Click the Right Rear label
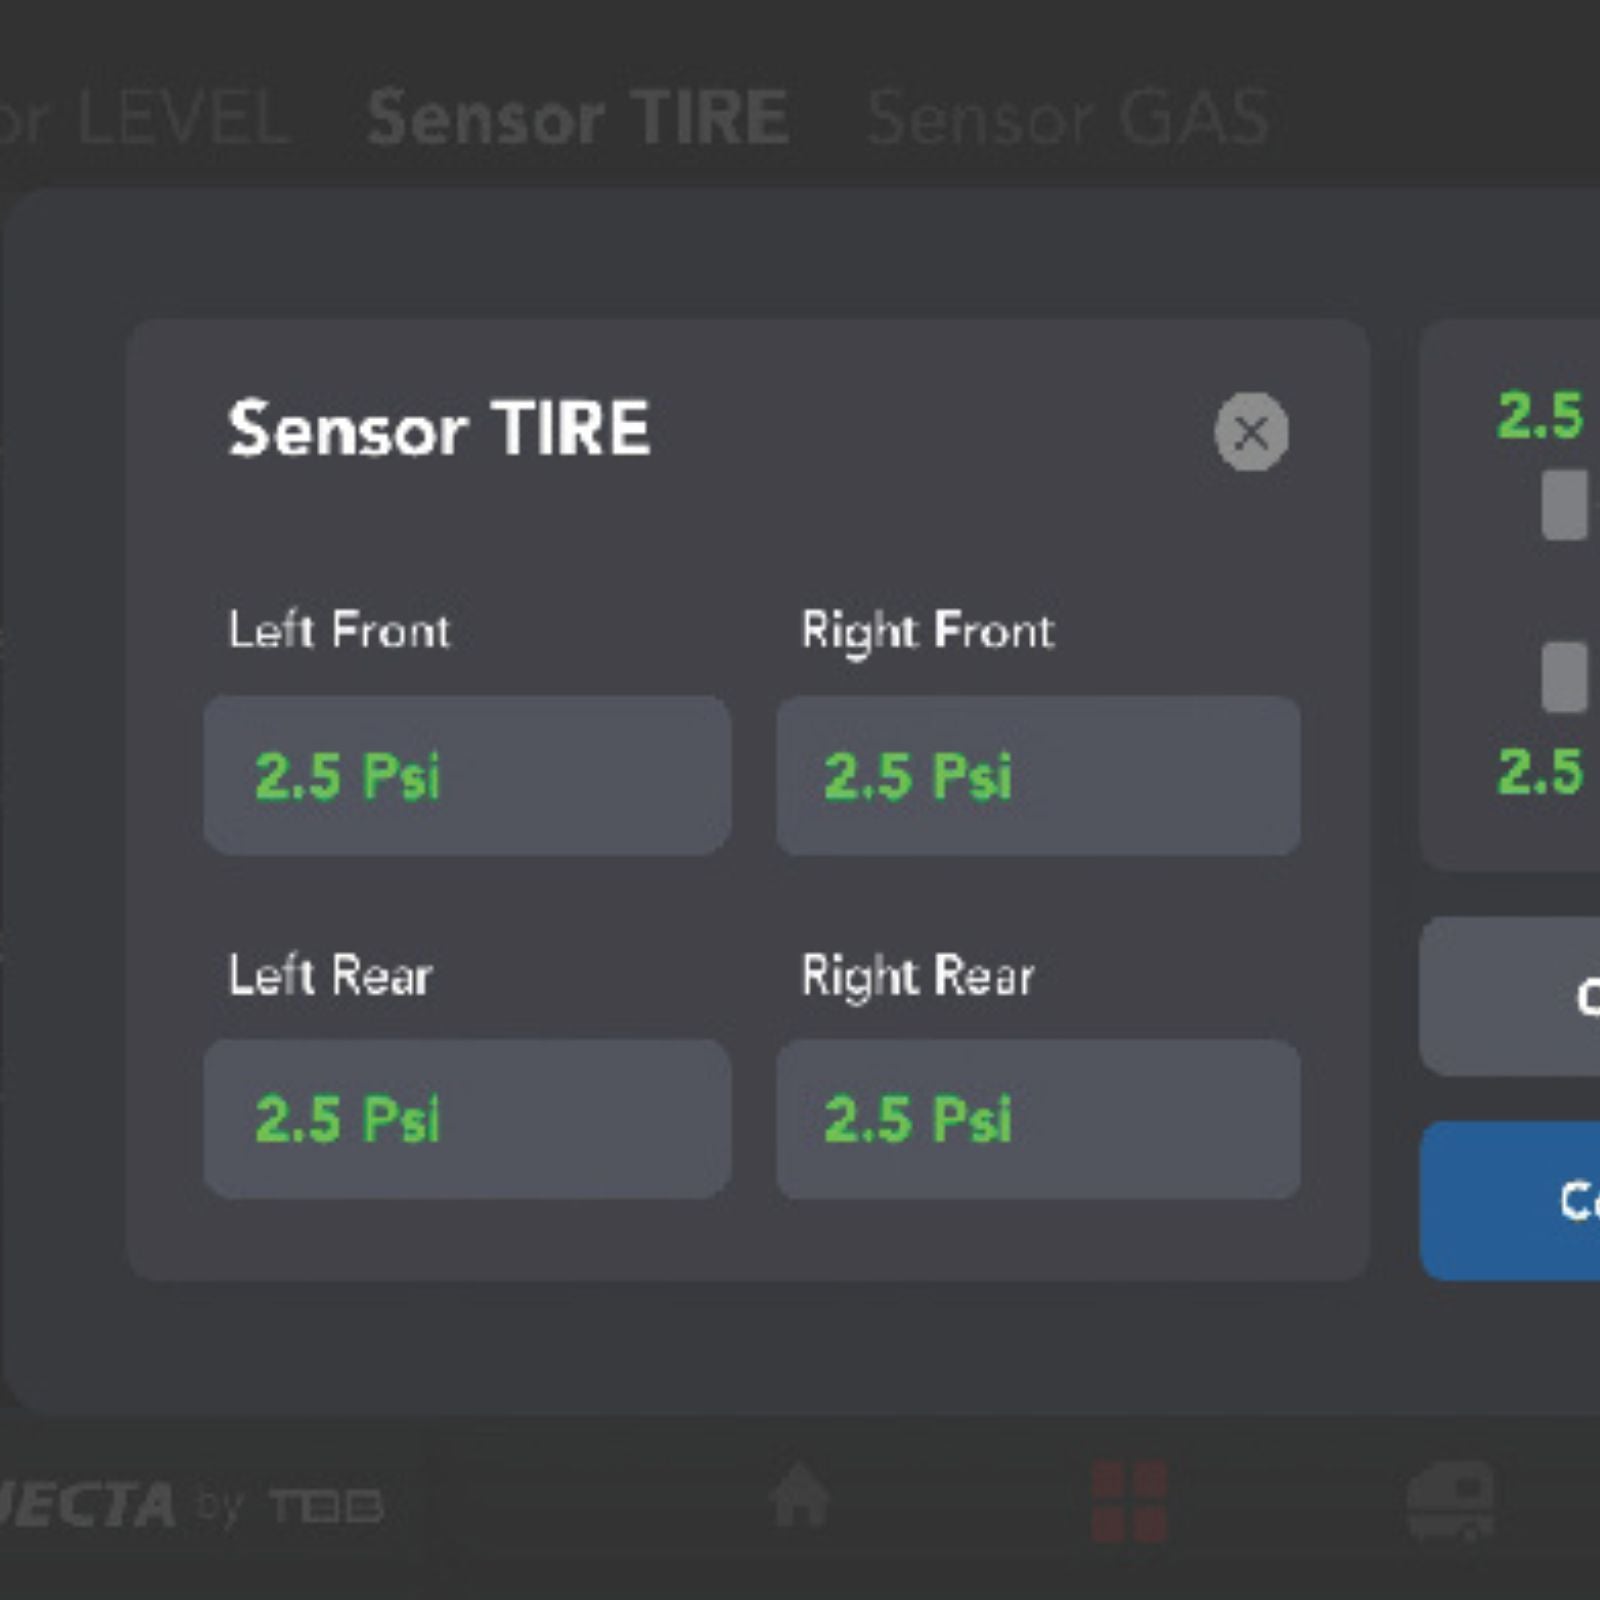Screen dimensions: 1600x1600 point(917,976)
